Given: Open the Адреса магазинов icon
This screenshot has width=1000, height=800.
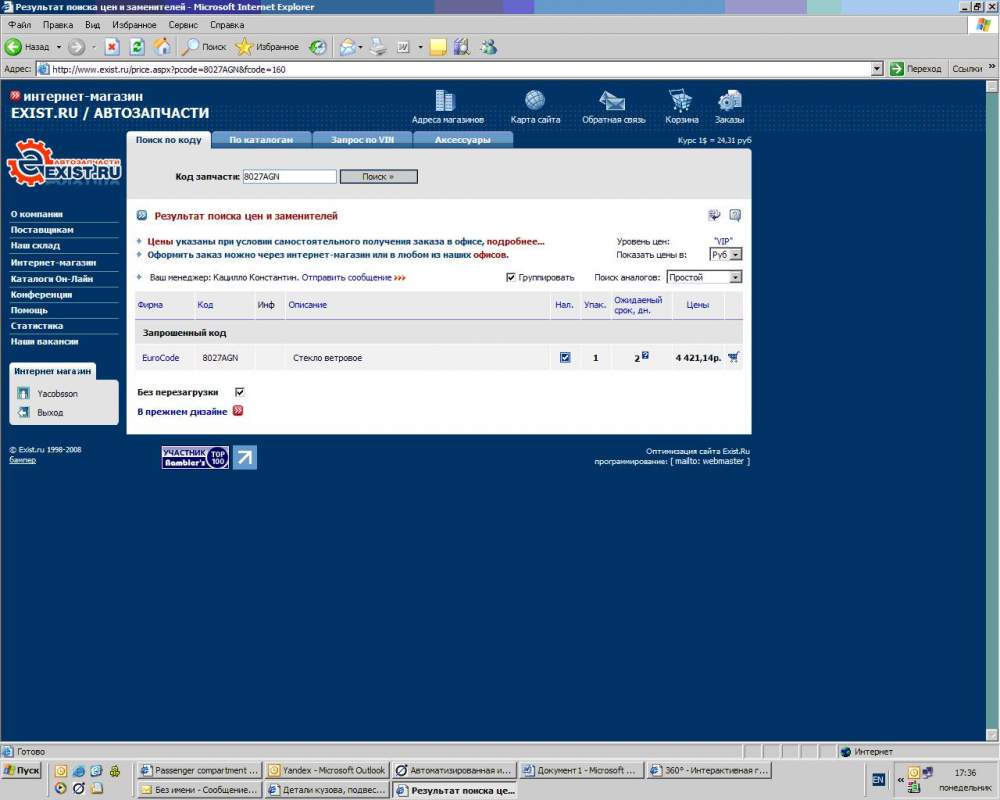Looking at the screenshot, I should coord(445,101).
